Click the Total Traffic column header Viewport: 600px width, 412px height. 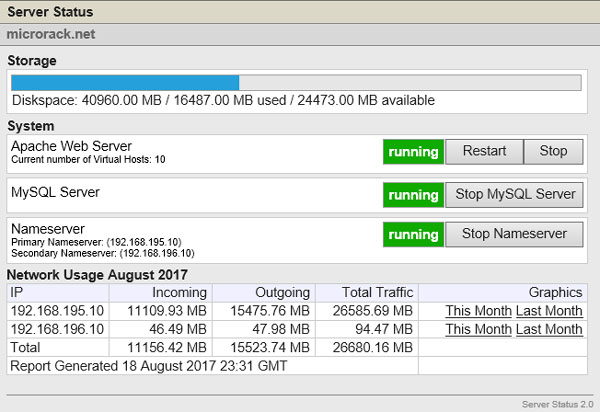367,293
